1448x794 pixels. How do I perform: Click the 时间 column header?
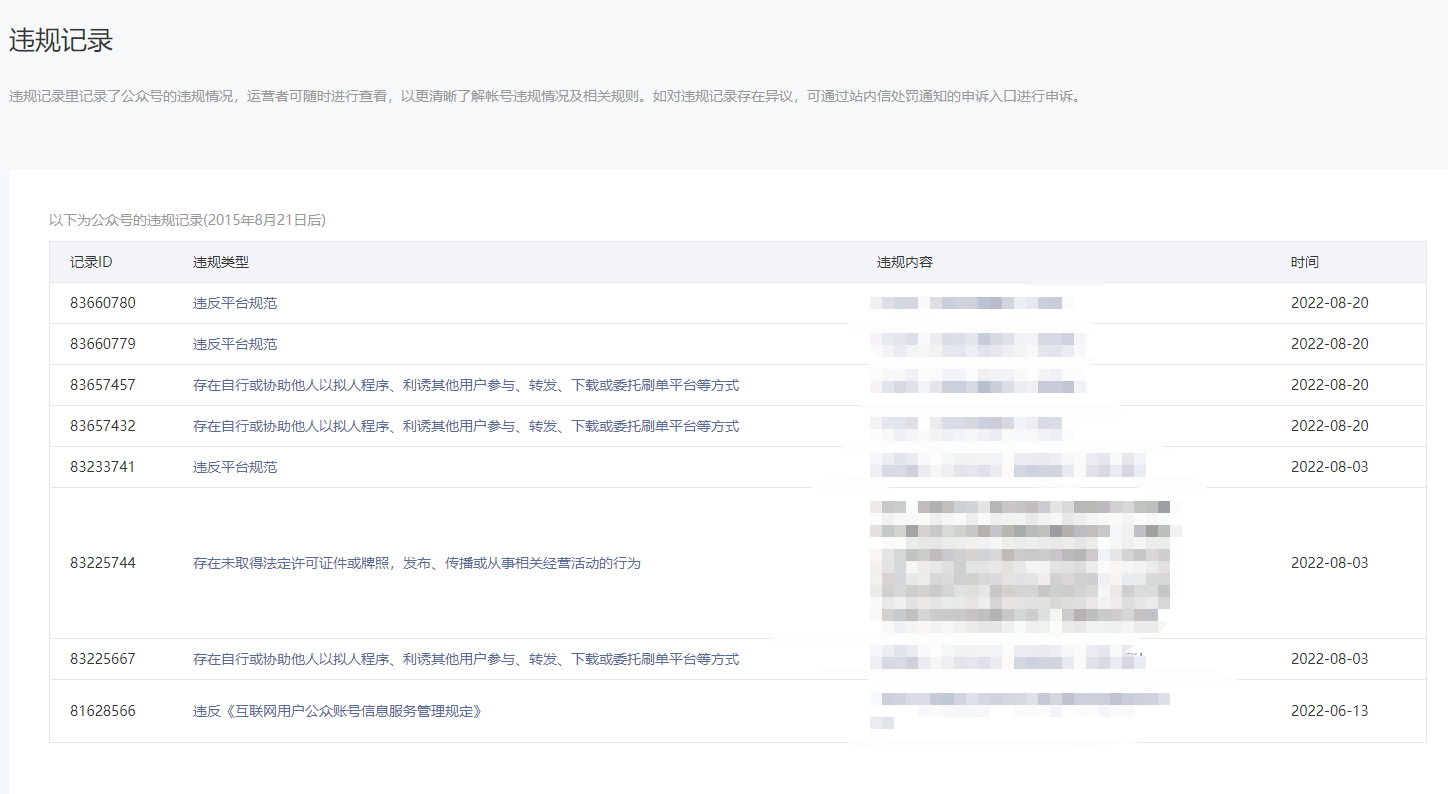click(1305, 262)
